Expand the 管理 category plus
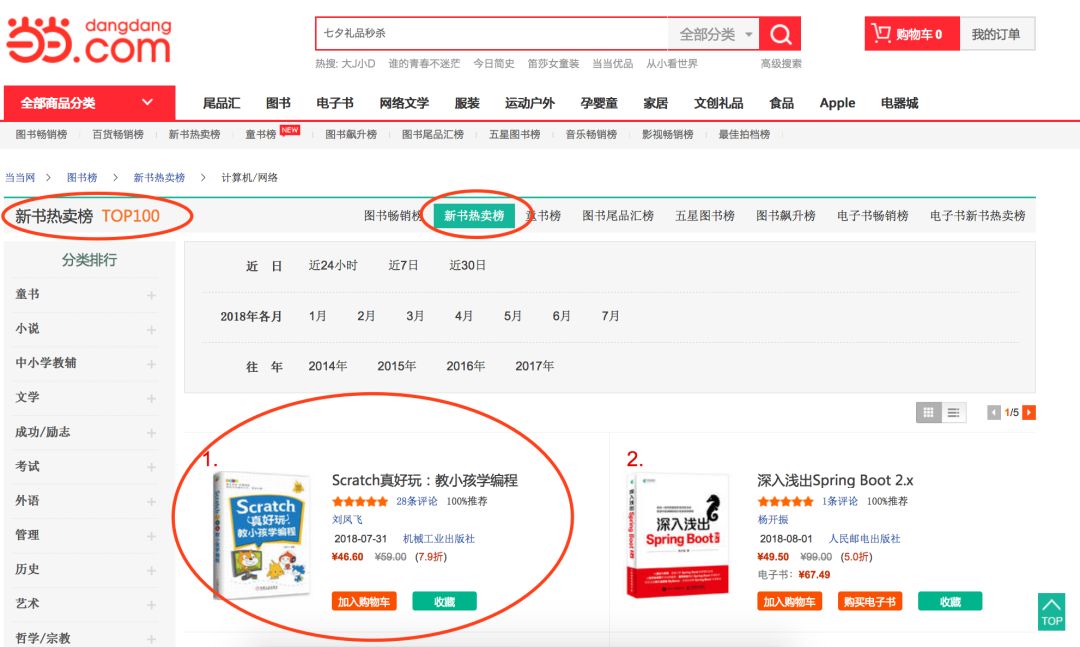Viewport: 1080px width, 647px height. 151,536
